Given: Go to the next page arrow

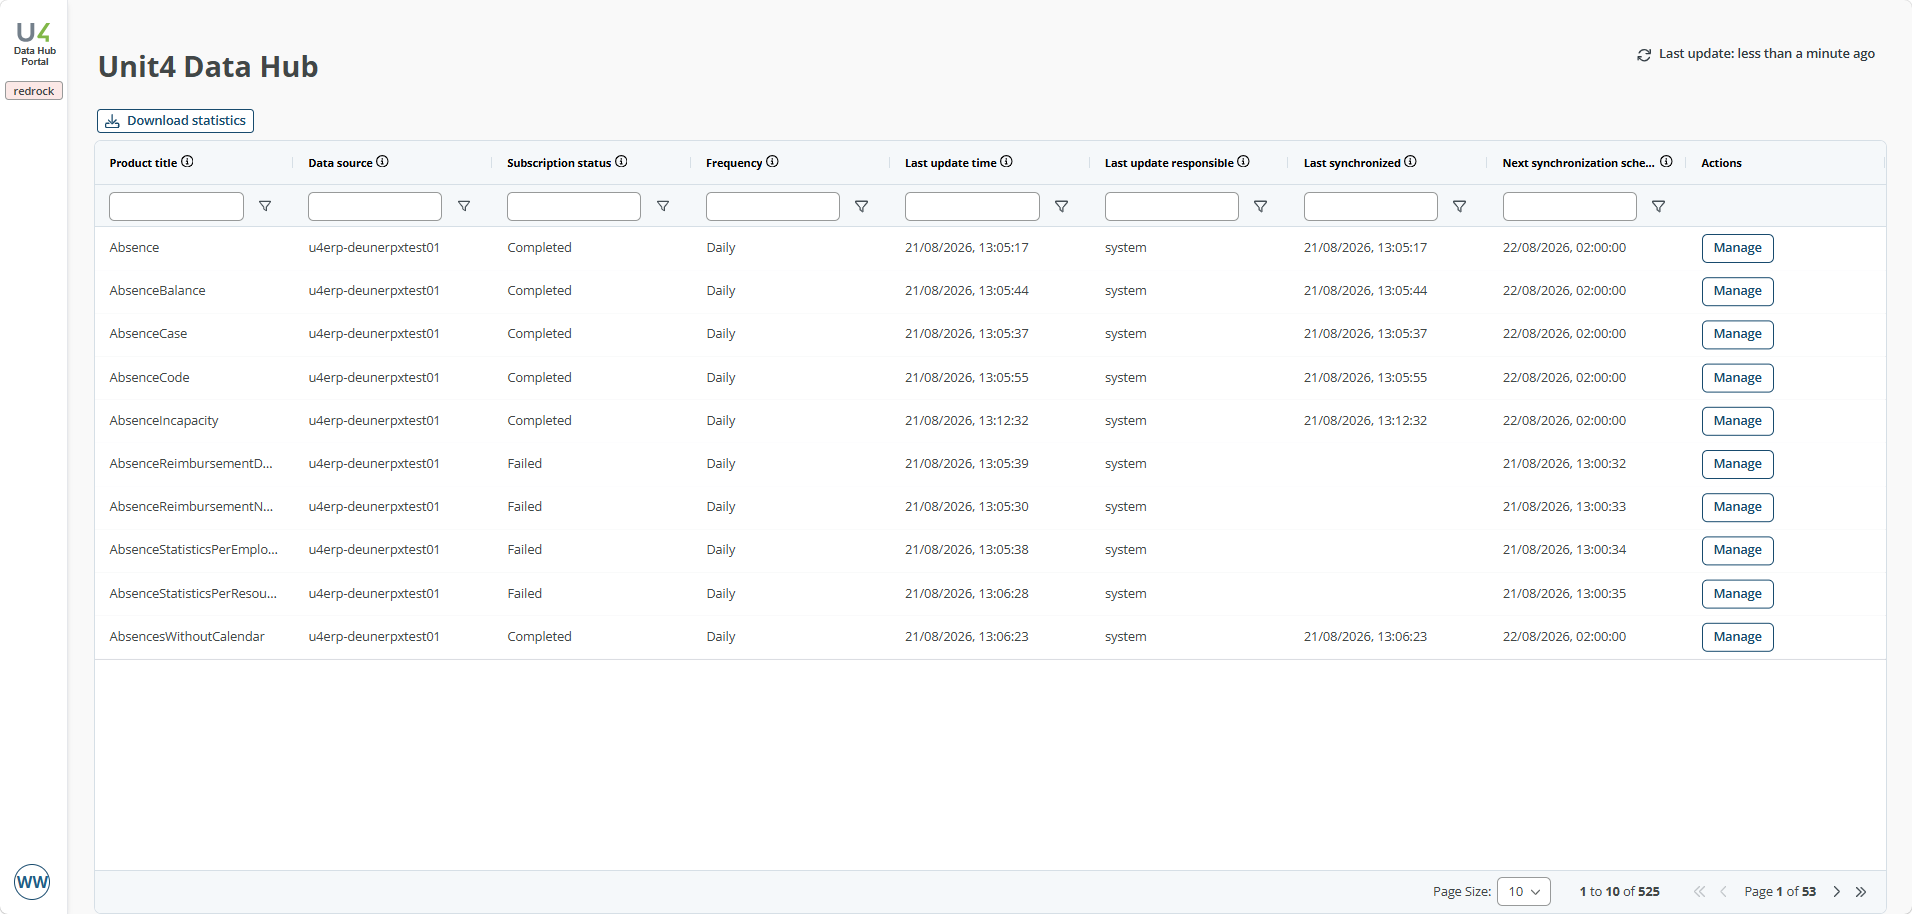Looking at the screenshot, I should click(x=1837, y=892).
